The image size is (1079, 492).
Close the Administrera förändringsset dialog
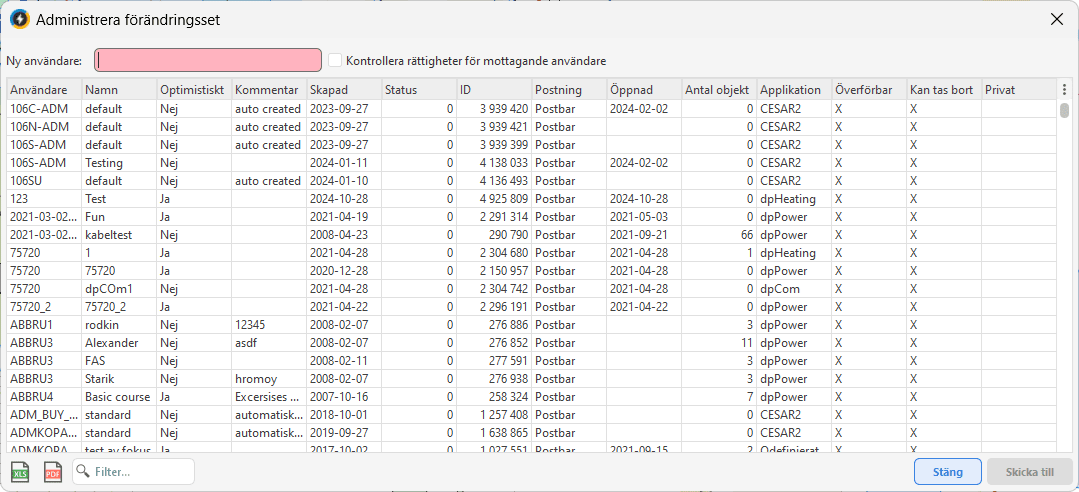click(1056, 19)
